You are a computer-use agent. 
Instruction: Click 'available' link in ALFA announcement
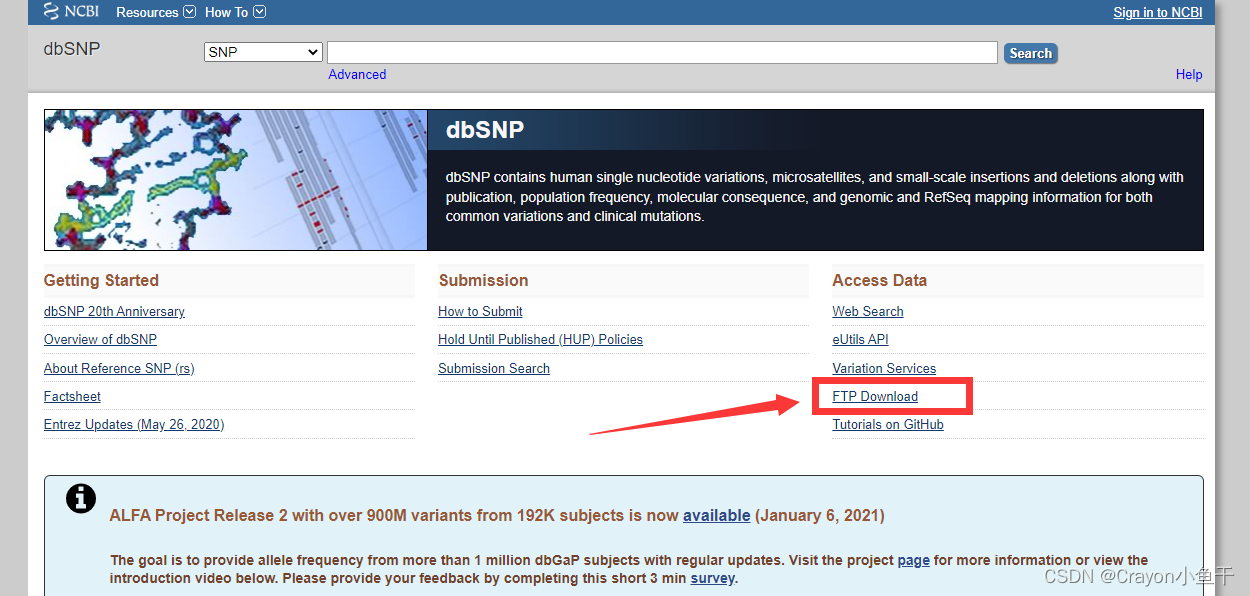(x=716, y=516)
